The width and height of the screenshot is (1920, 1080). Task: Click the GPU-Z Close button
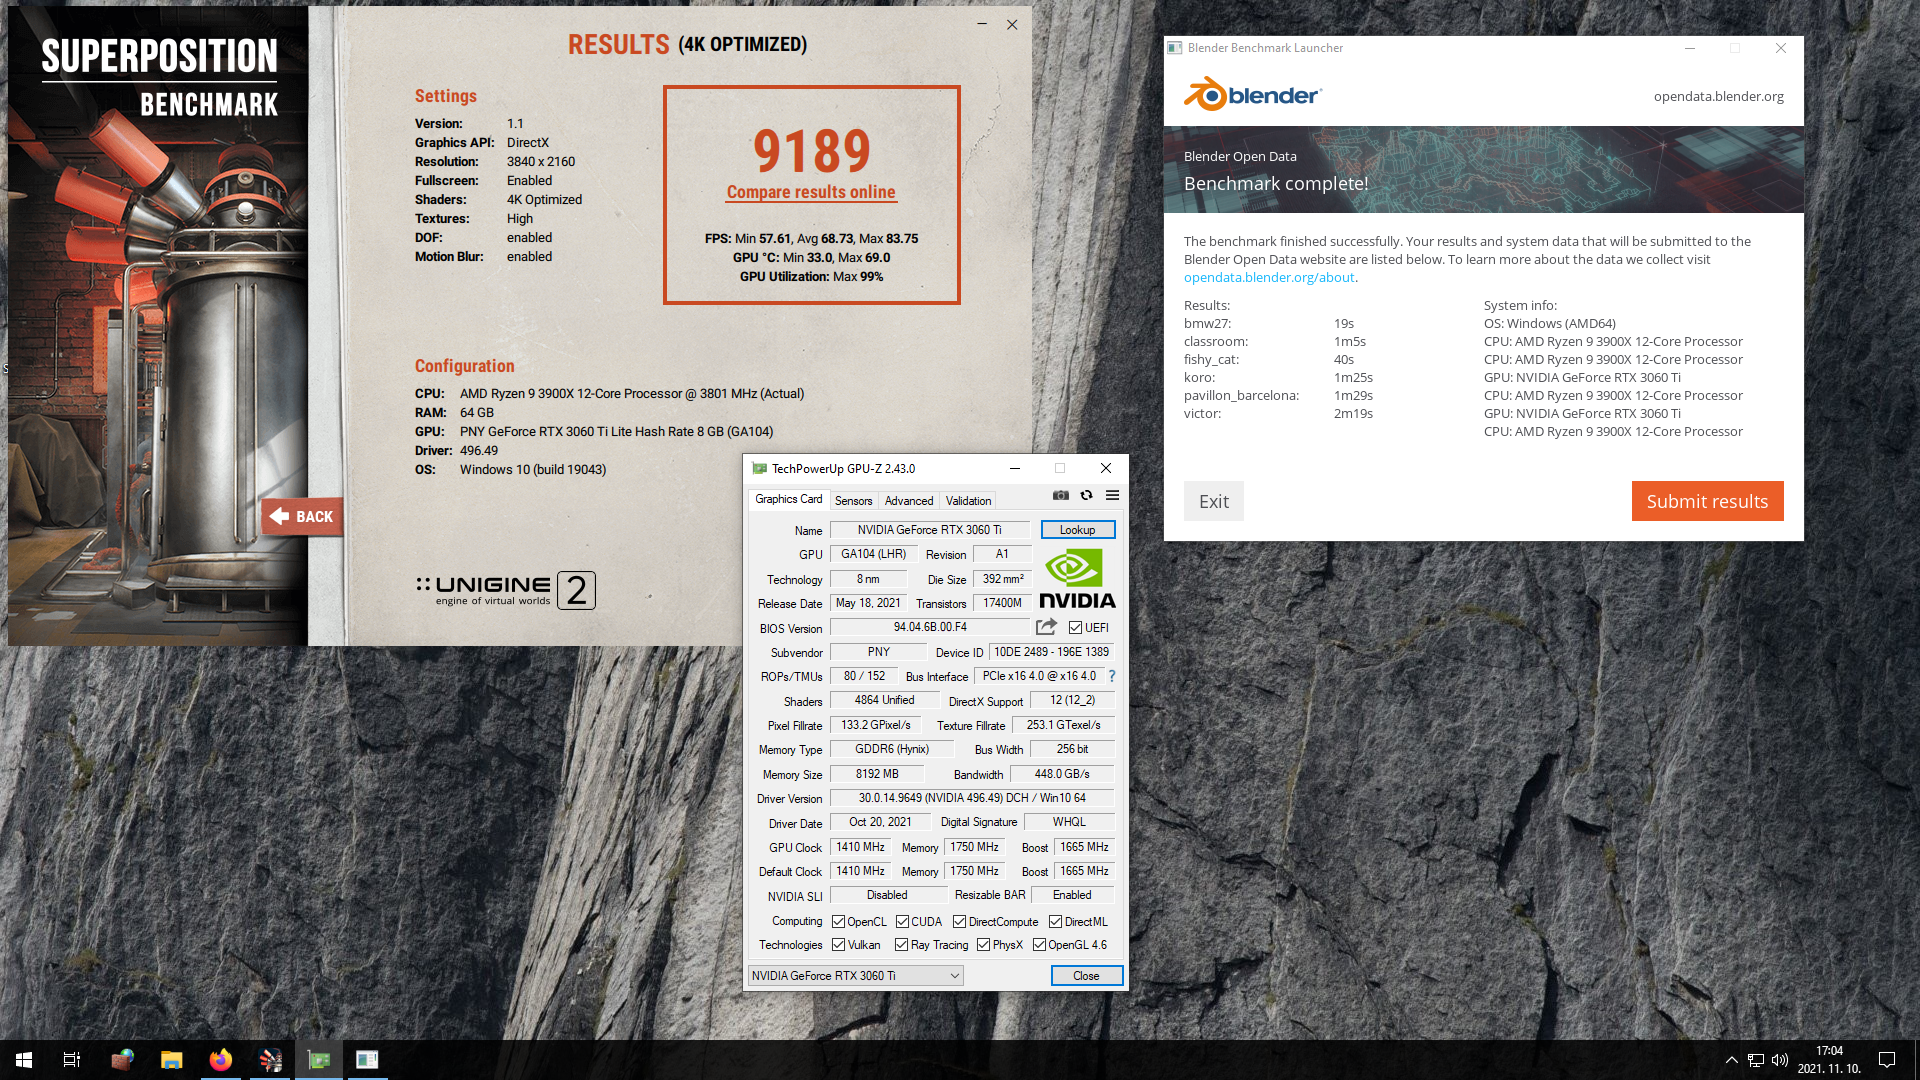coord(1086,976)
